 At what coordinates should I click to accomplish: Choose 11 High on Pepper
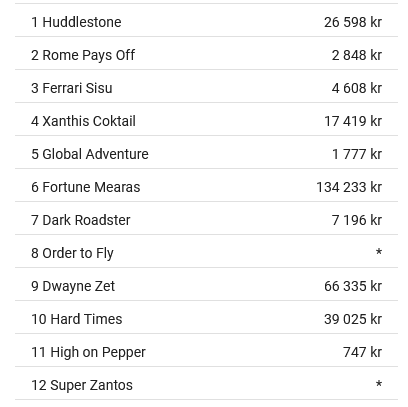click(206, 350)
